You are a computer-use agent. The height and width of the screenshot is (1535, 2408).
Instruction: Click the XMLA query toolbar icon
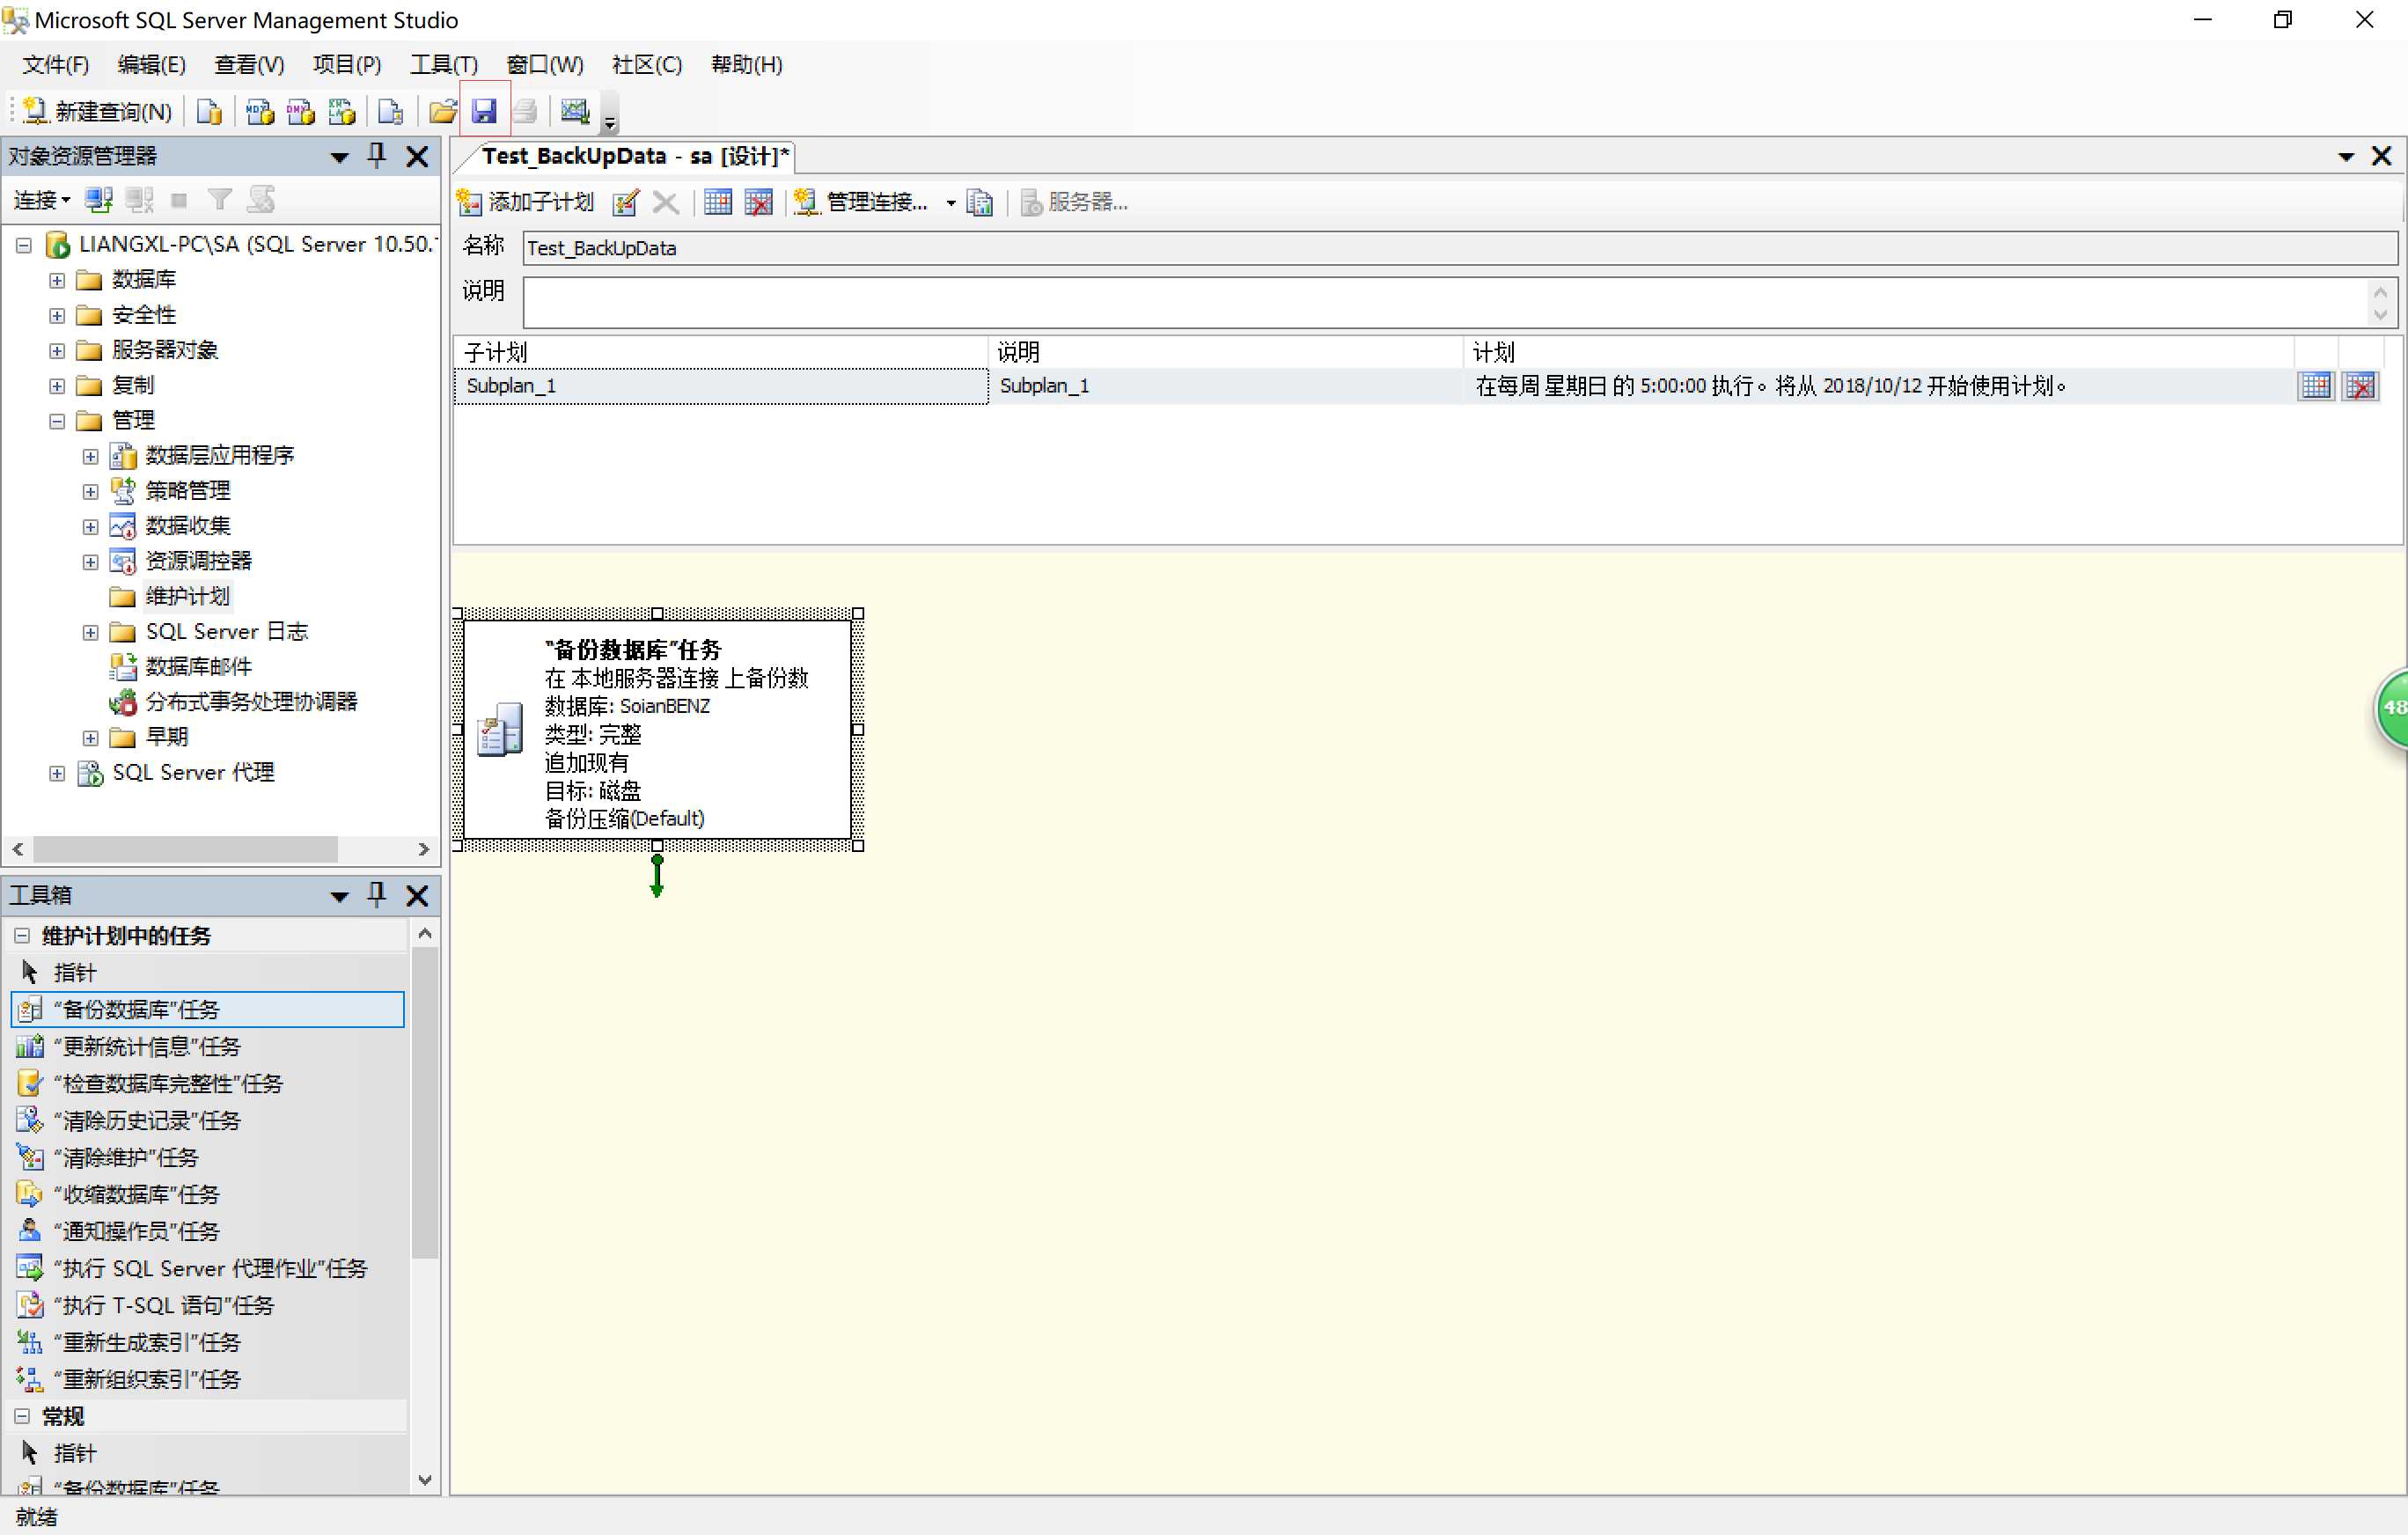342,111
